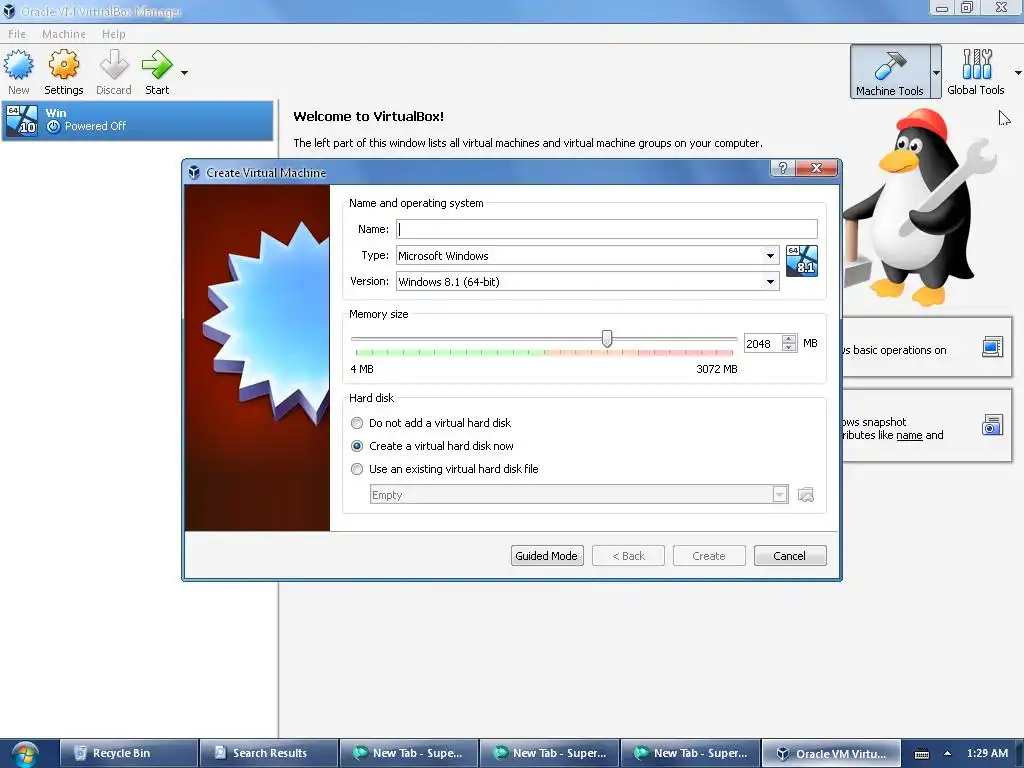Select the Win virtual machine entry
1024x768 pixels.
138,120
